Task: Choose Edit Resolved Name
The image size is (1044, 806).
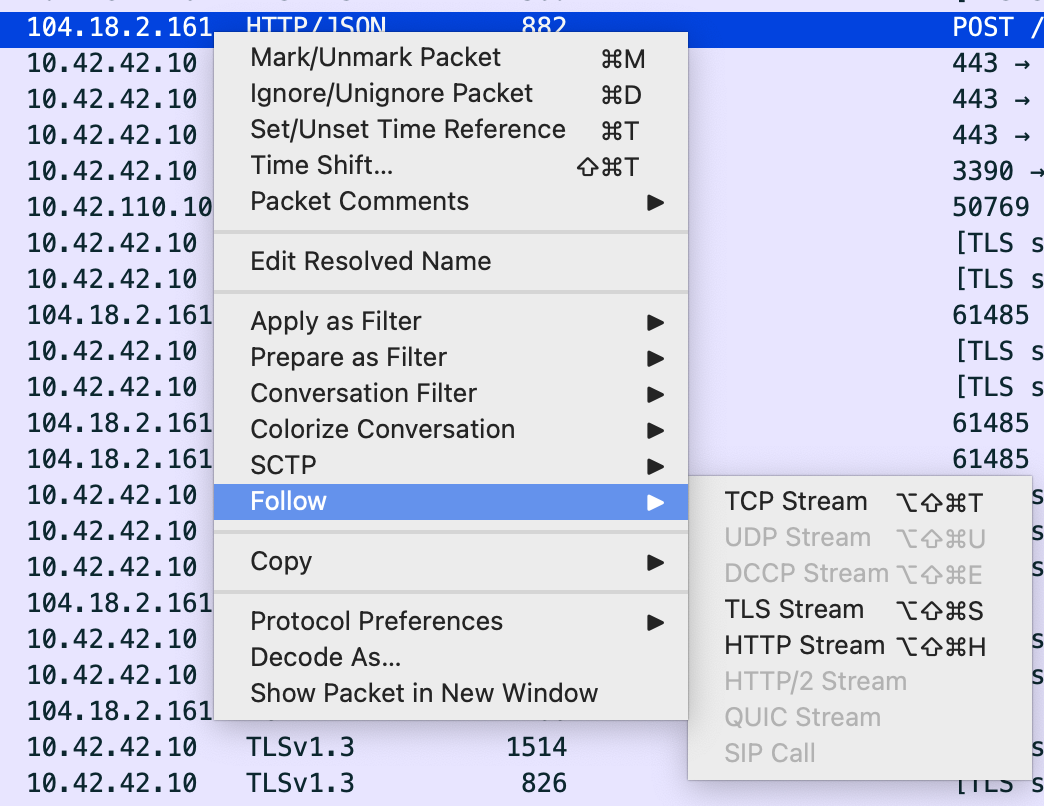Action: pyautogui.click(x=370, y=262)
